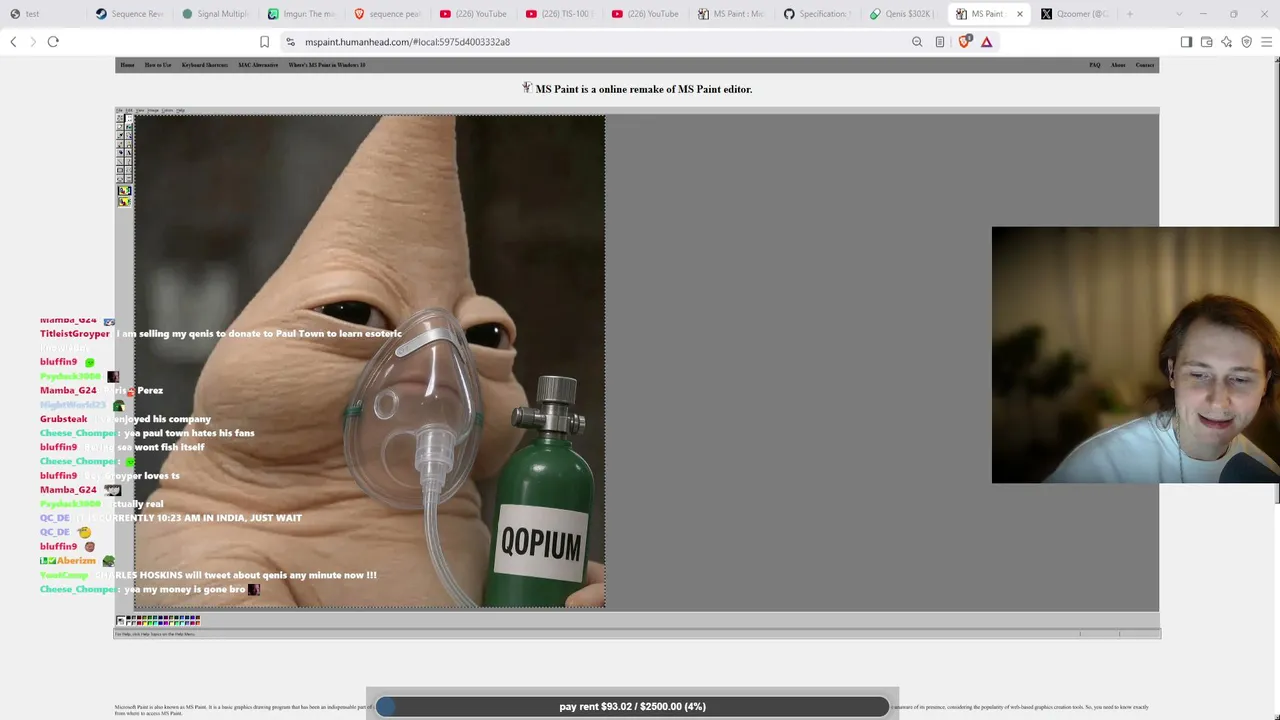Open Brave Shields lion icon
This screenshot has height=720, width=1280.
[x=964, y=42]
